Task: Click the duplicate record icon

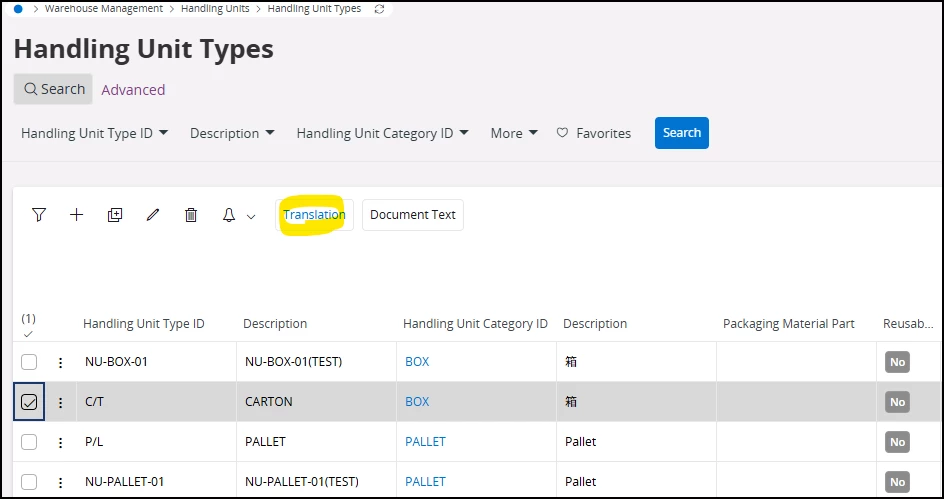Action: point(115,215)
